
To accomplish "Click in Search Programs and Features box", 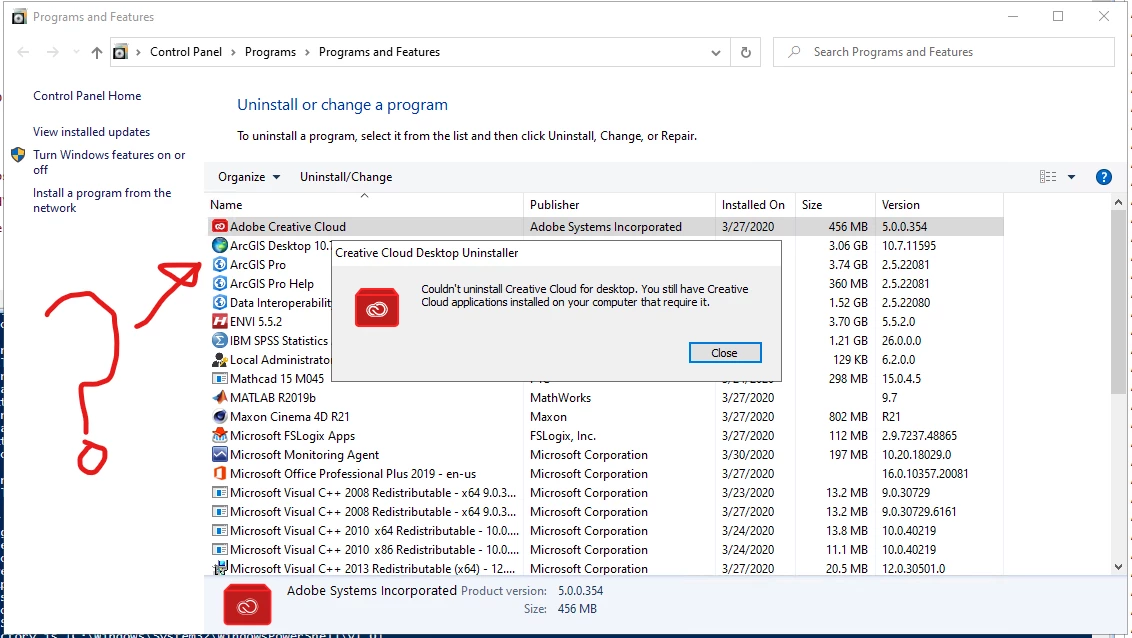I will (943, 52).
